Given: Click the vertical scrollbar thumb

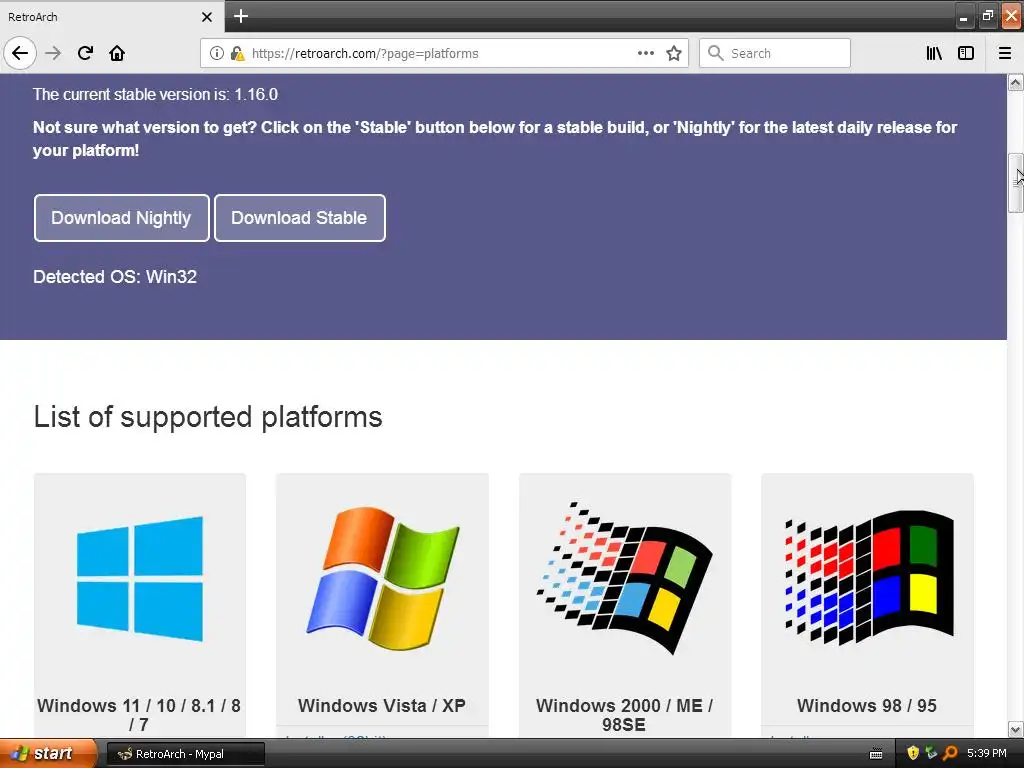Looking at the screenshot, I should click(x=1016, y=183).
